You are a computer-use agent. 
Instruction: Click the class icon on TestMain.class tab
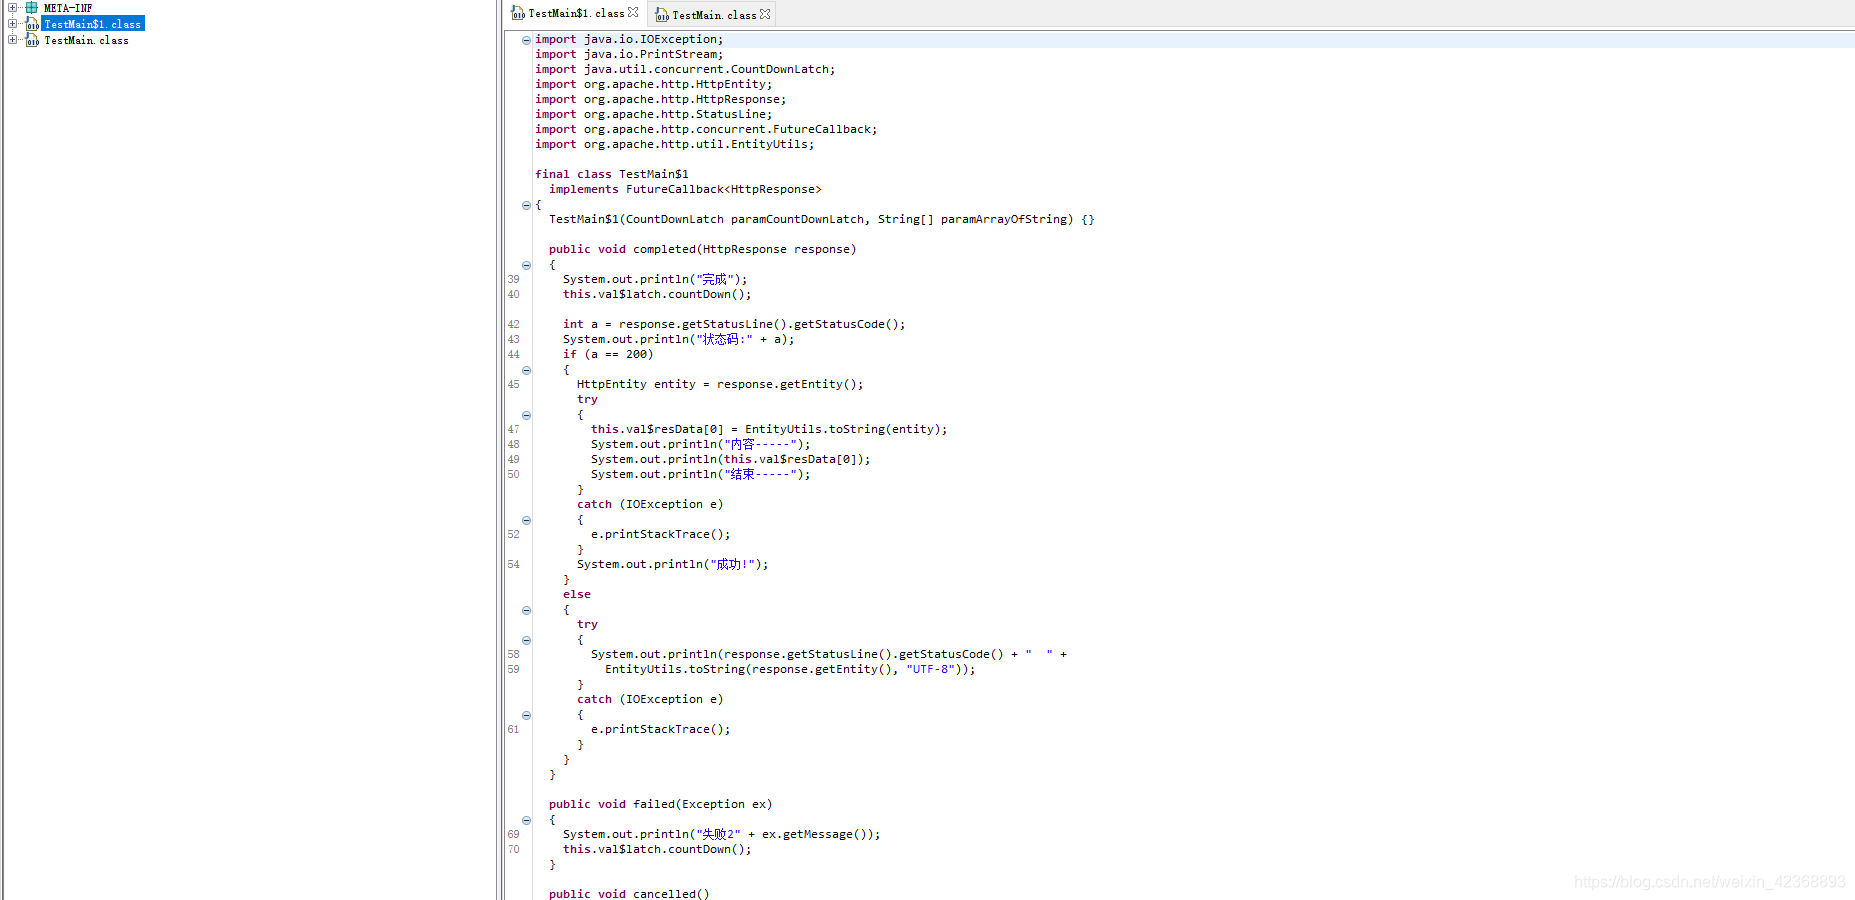click(x=662, y=15)
